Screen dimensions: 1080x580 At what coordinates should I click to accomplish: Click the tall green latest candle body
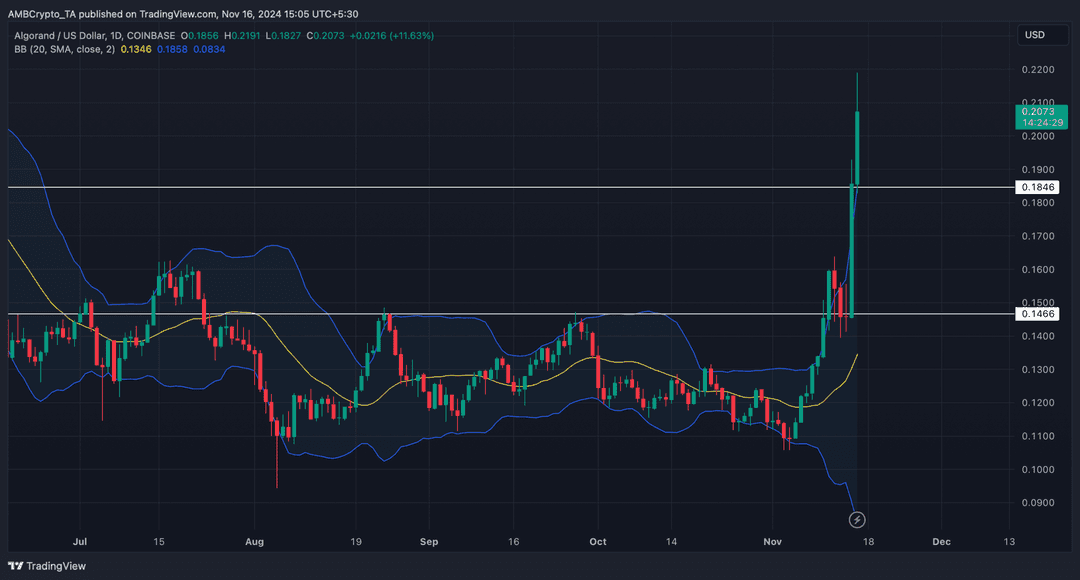click(858, 148)
